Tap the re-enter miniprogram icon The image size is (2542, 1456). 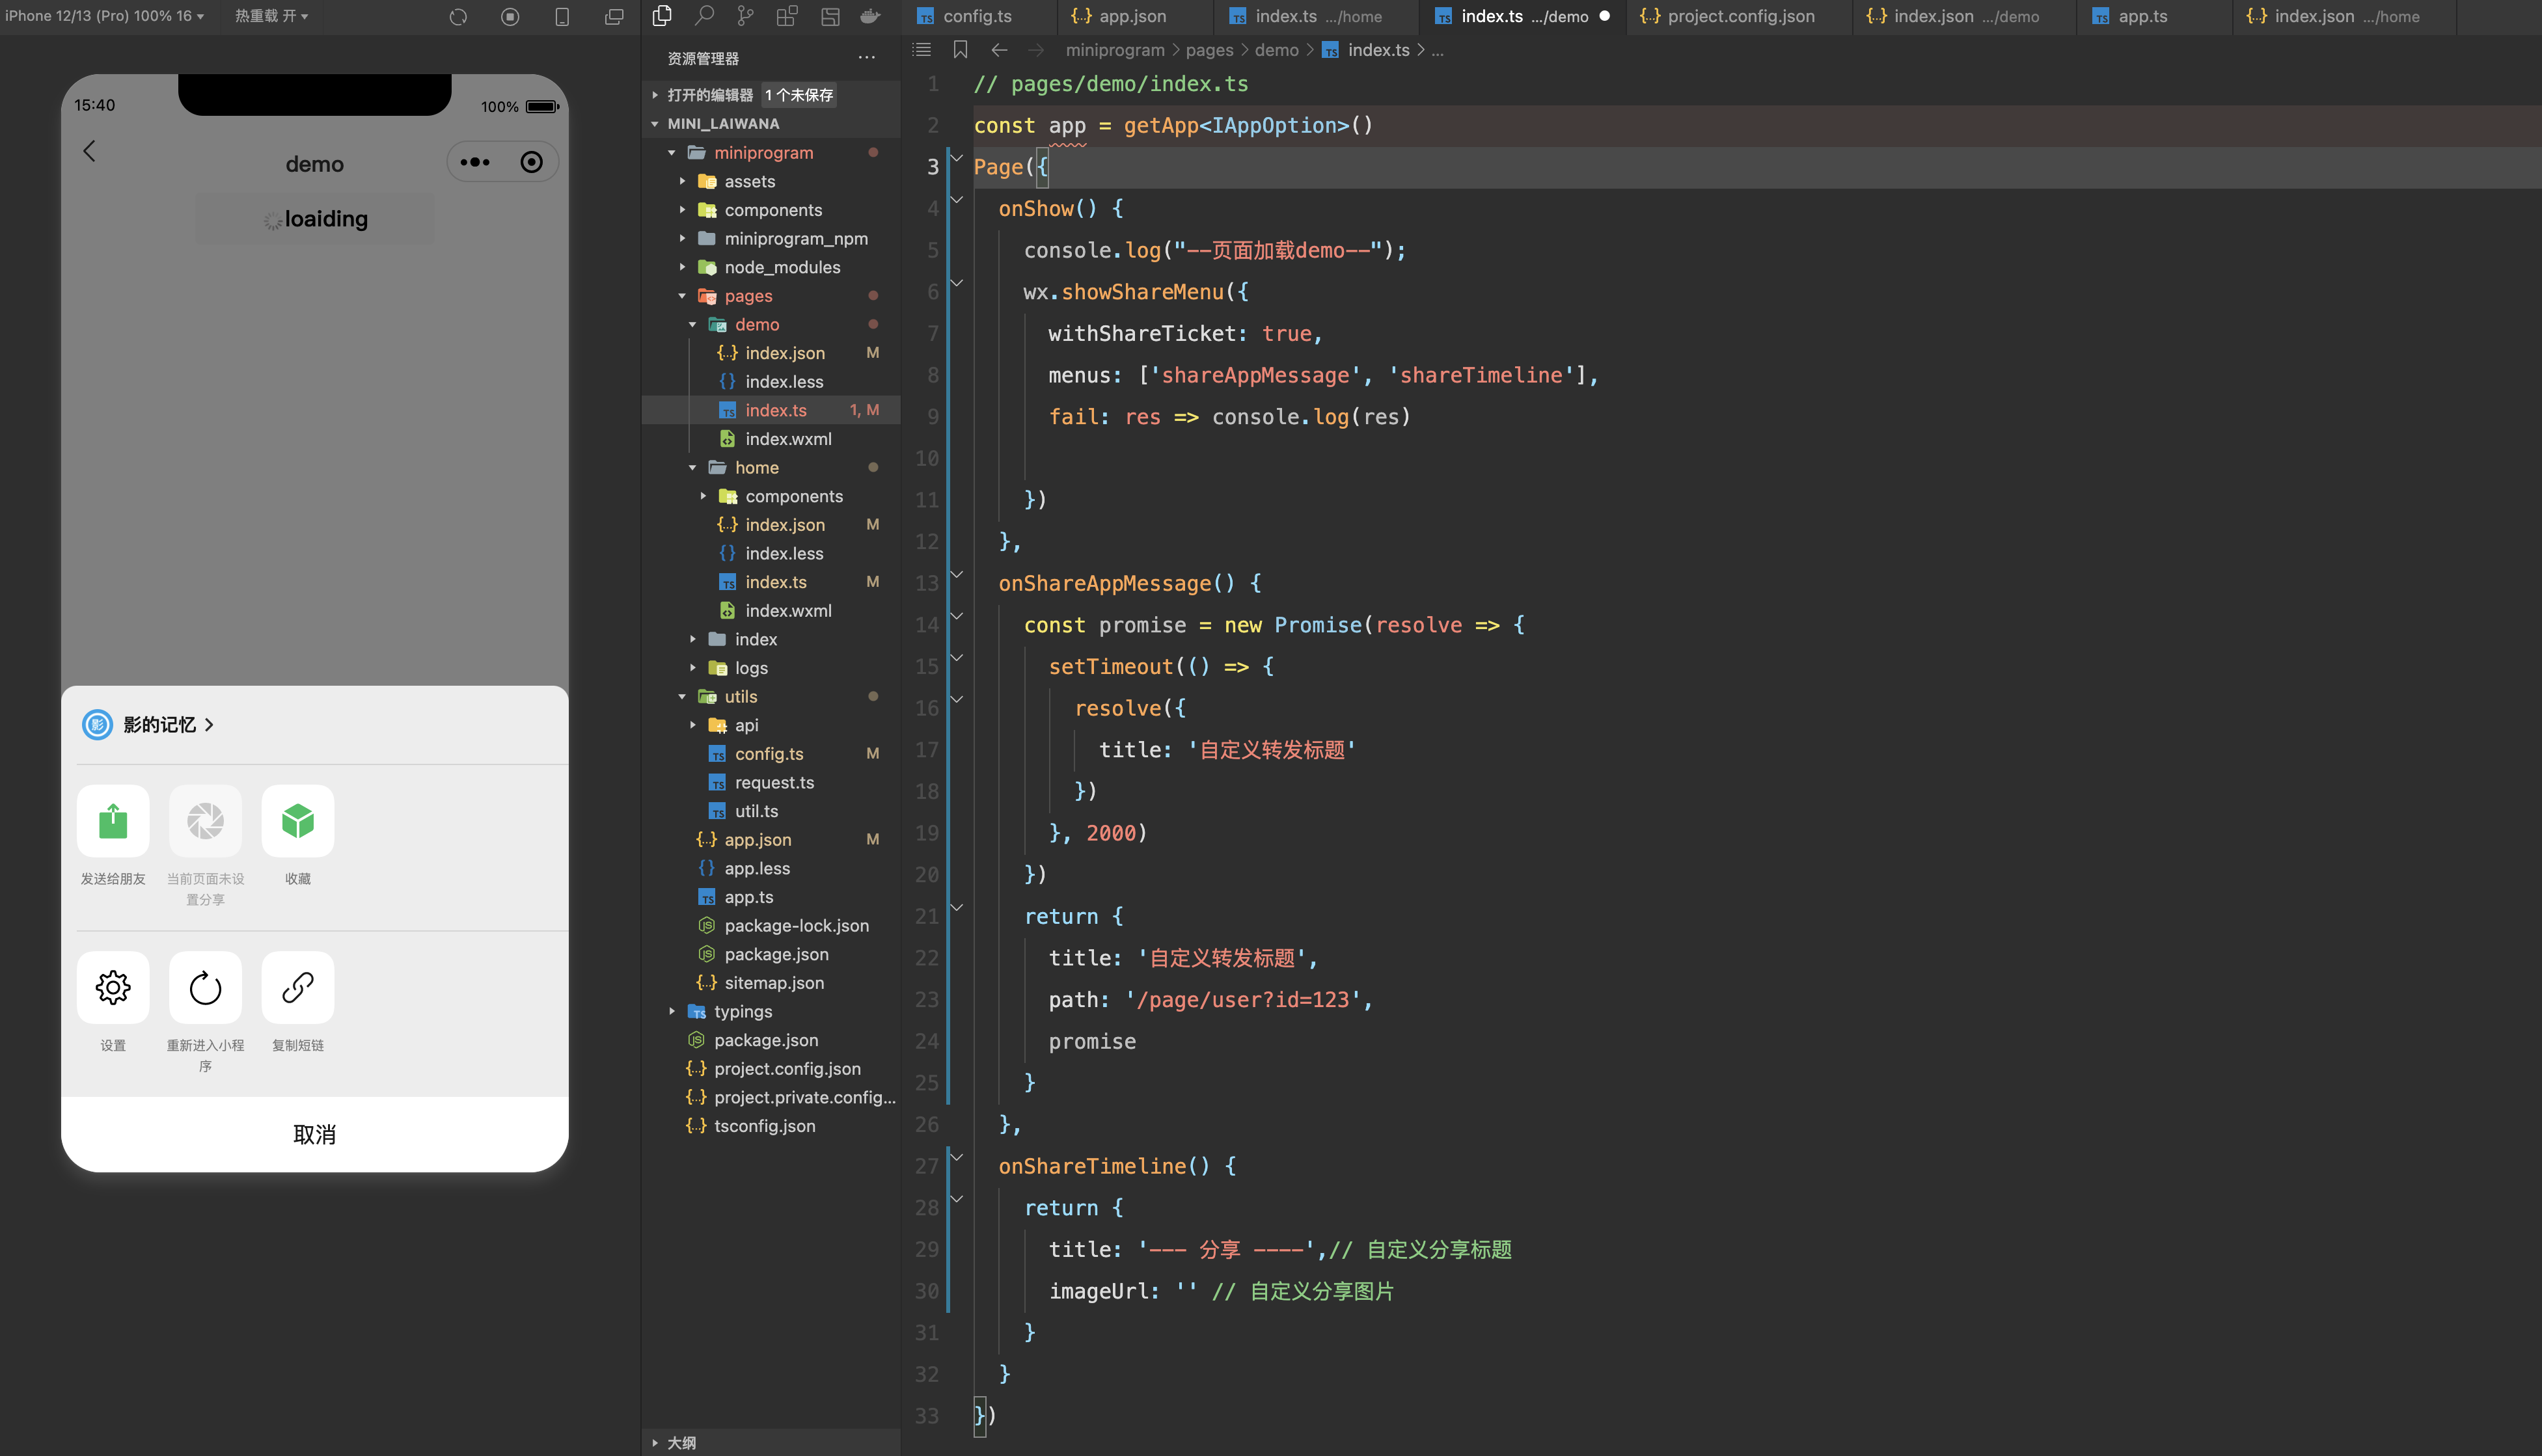pyautogui.click(x=205, y=987)
